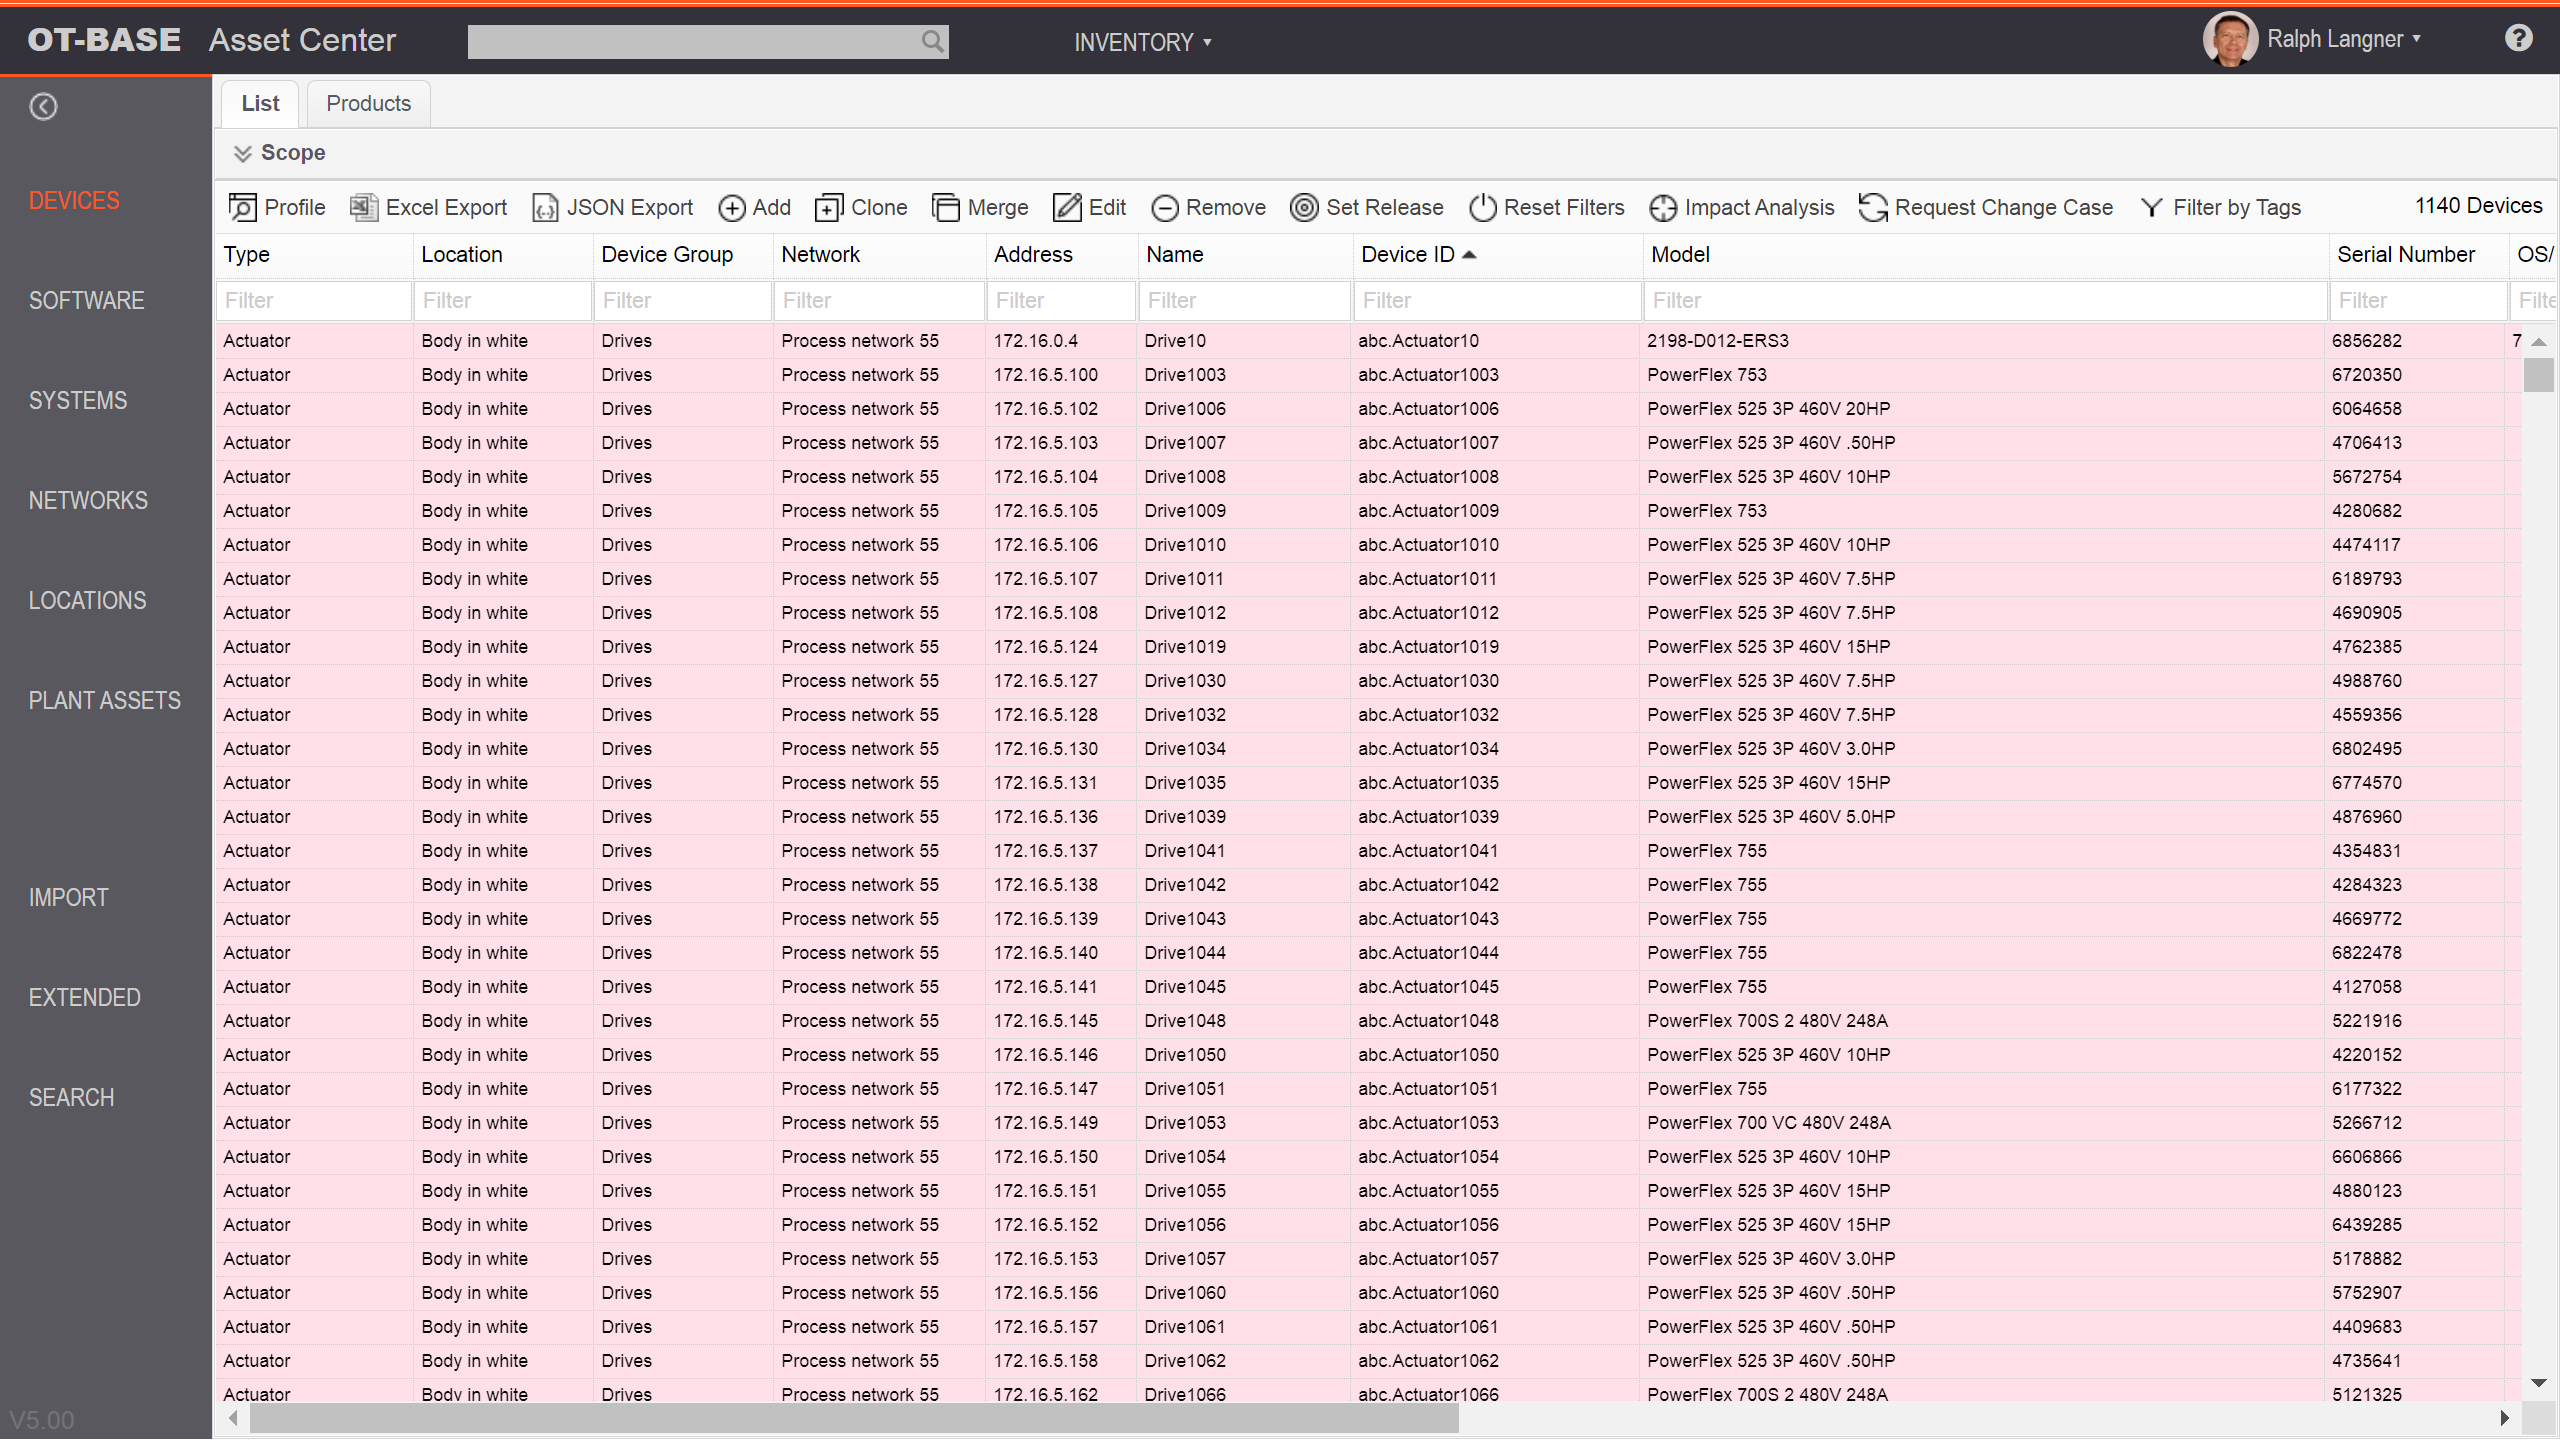Click the Model column filter field
This screenshot has width=2560, height=1440.
coord(1986,300)
